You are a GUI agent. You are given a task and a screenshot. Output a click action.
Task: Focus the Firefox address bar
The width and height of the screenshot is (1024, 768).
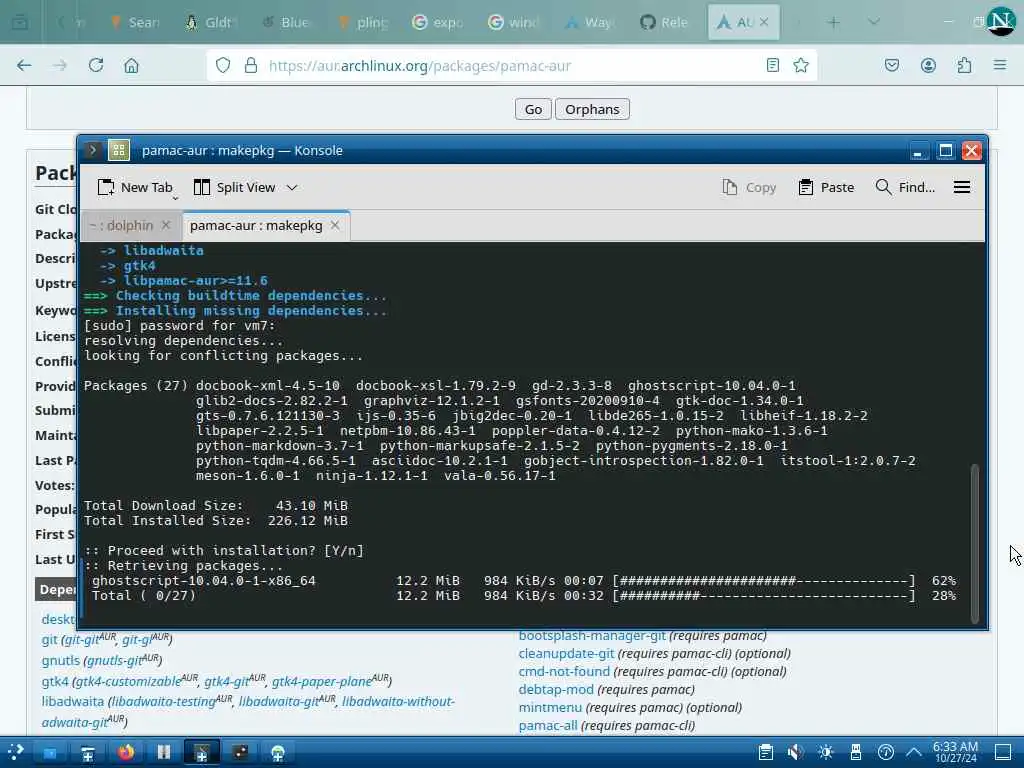tap(512, 65)
